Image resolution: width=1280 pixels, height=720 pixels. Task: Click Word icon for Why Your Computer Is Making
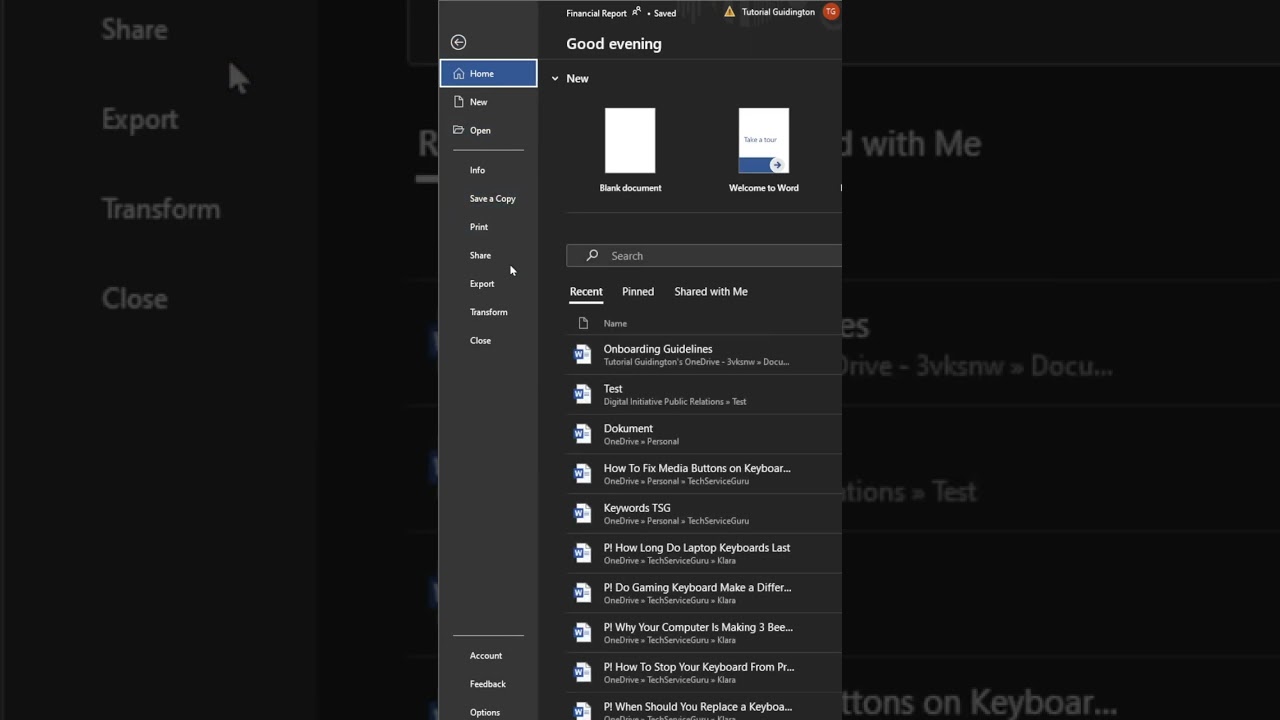pos(582,632)
